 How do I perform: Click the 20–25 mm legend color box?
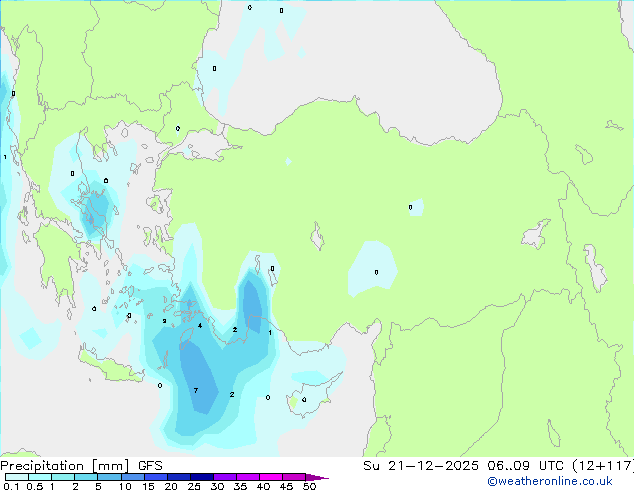[x=178, y=477]
